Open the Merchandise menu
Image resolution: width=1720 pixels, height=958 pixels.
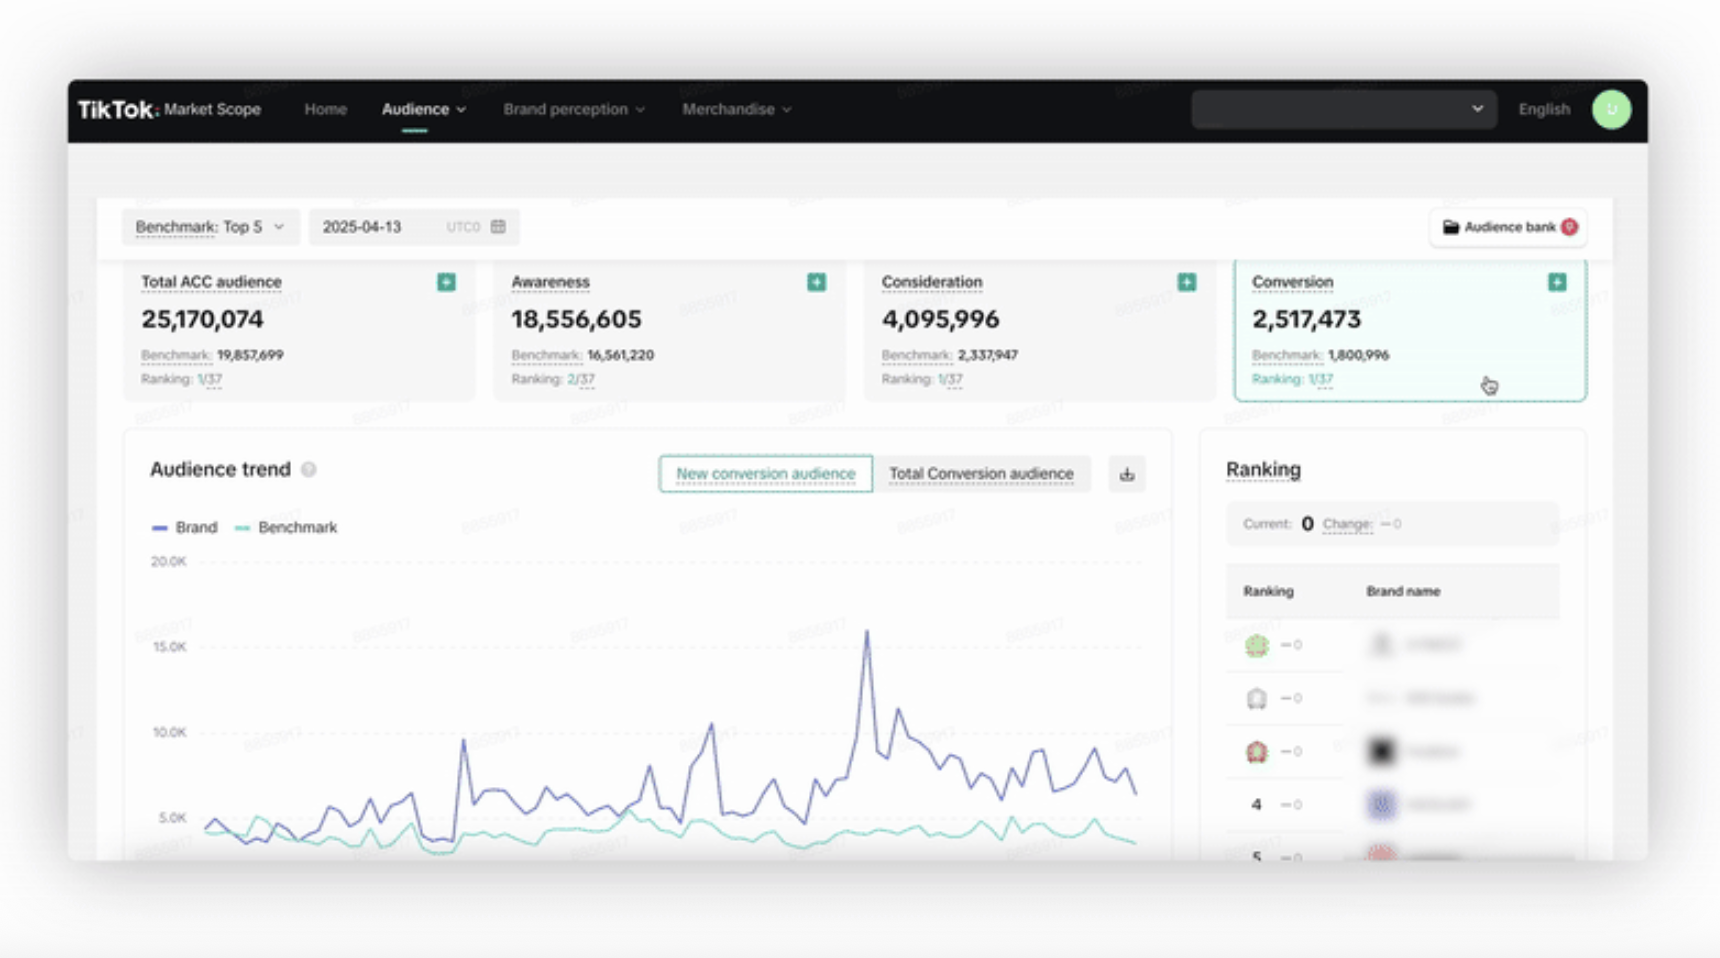coord(736,109)
